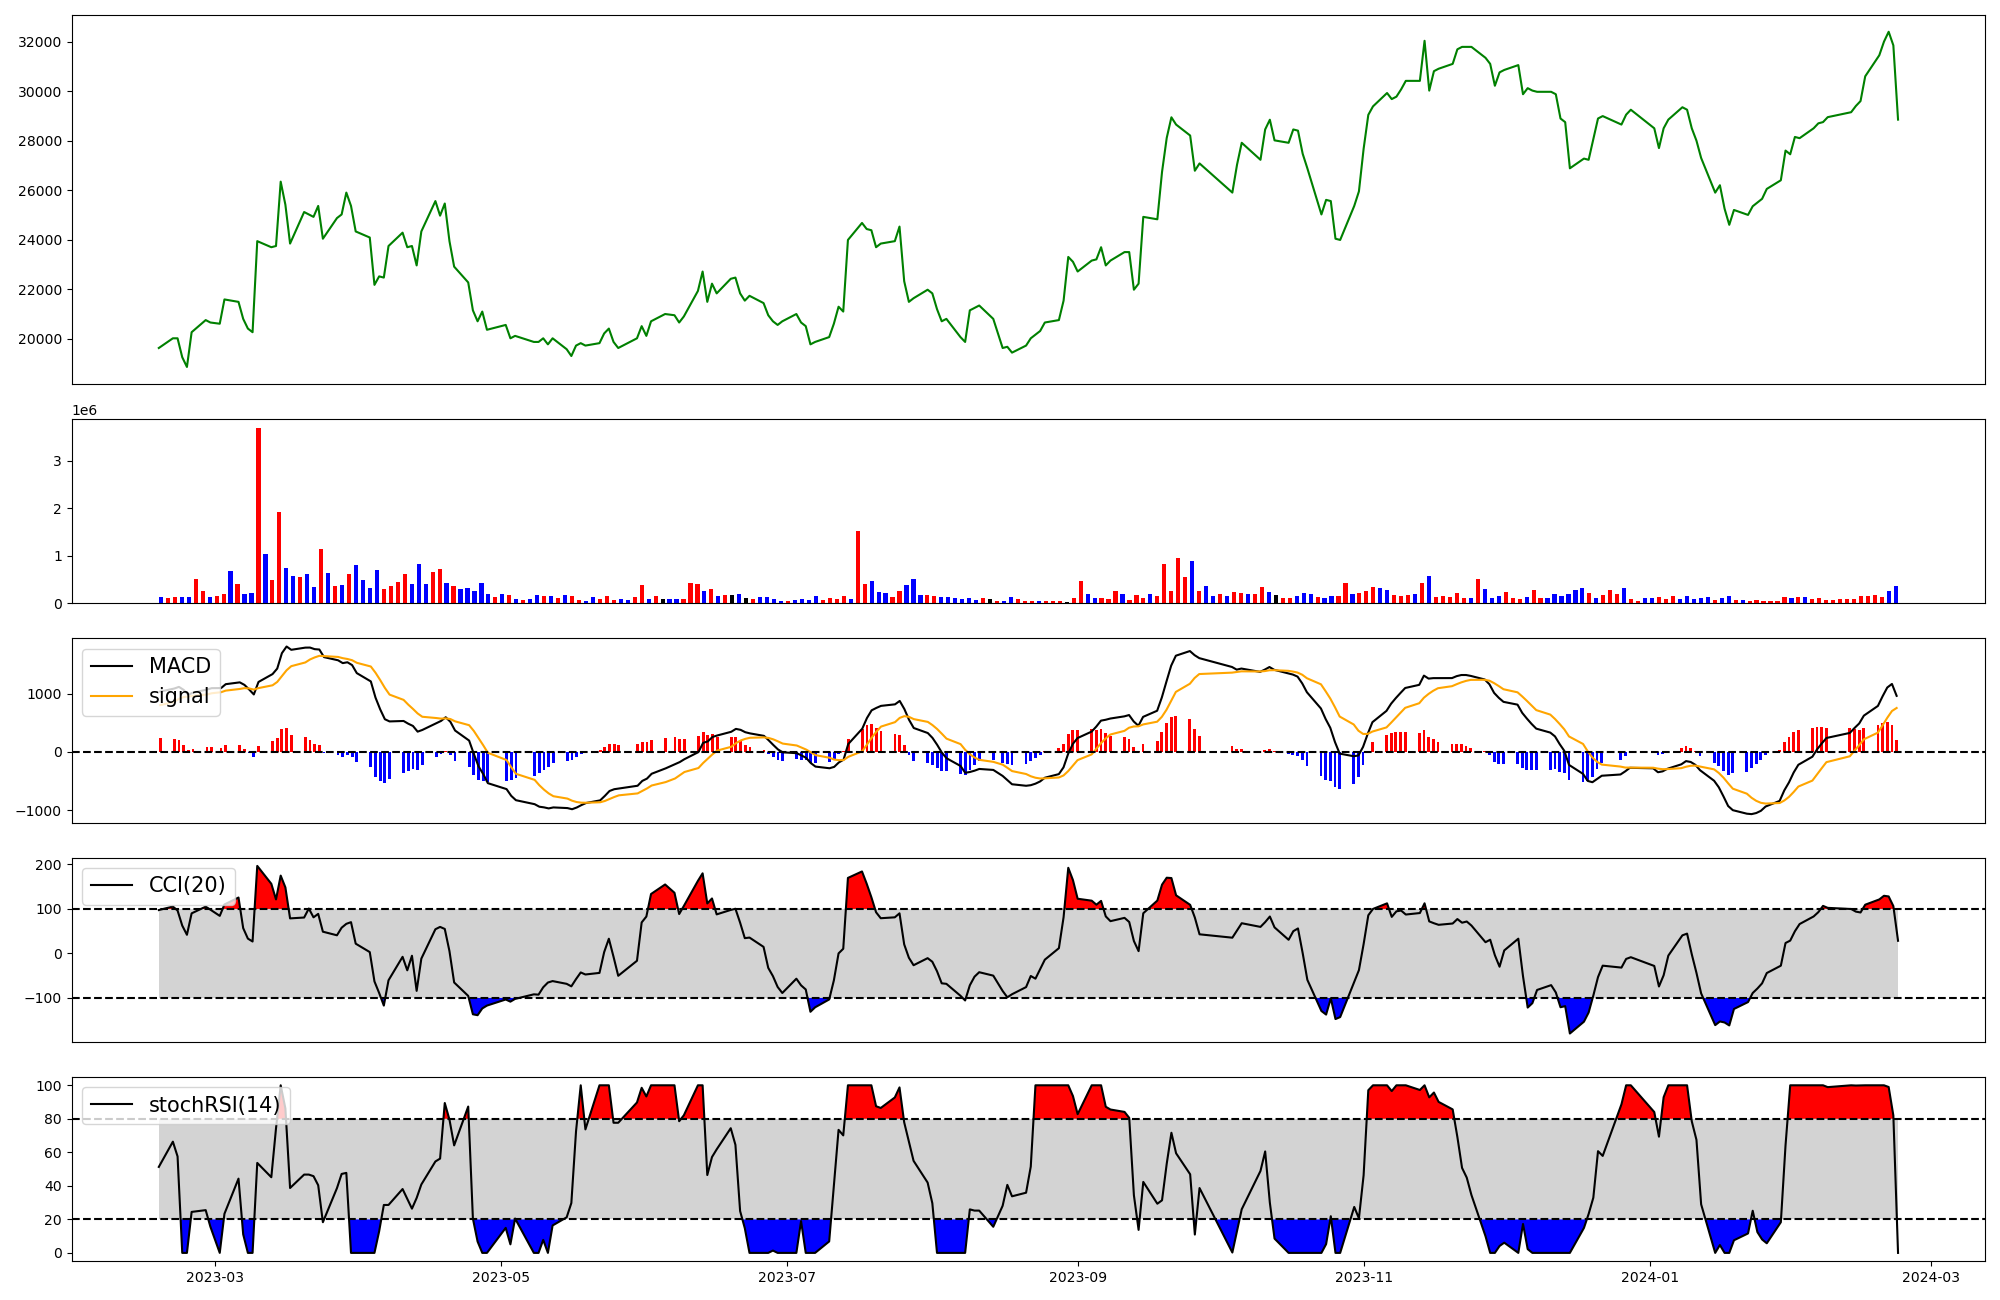
Task: Click the 2023-07 date tick label
Action: 787,1277
